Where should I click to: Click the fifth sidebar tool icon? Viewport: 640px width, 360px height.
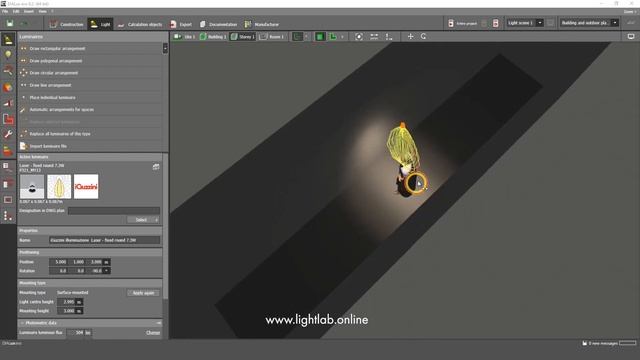point(8,103)
